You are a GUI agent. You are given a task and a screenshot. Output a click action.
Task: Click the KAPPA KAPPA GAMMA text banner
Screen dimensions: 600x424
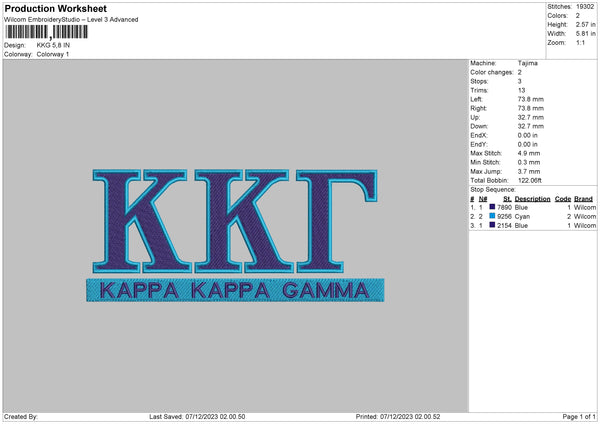(x=234, y=293)
